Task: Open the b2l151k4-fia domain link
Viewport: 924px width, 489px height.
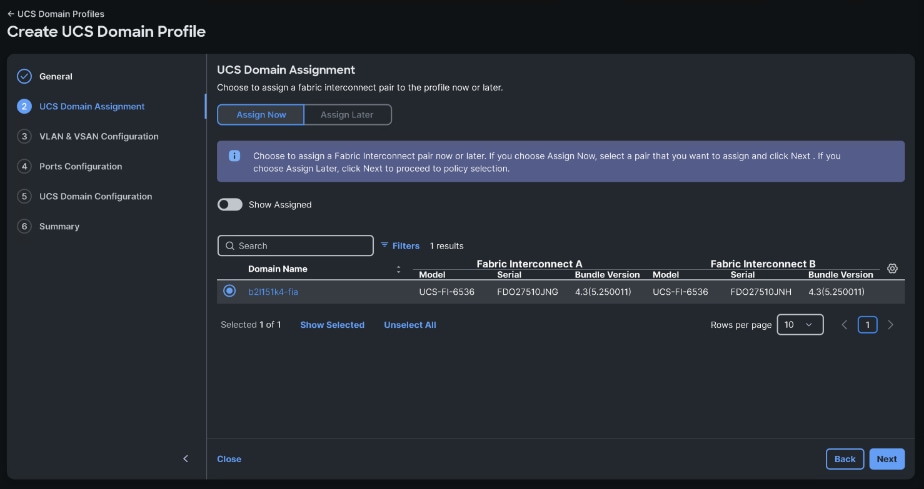Action: click(x=273, y=292)
